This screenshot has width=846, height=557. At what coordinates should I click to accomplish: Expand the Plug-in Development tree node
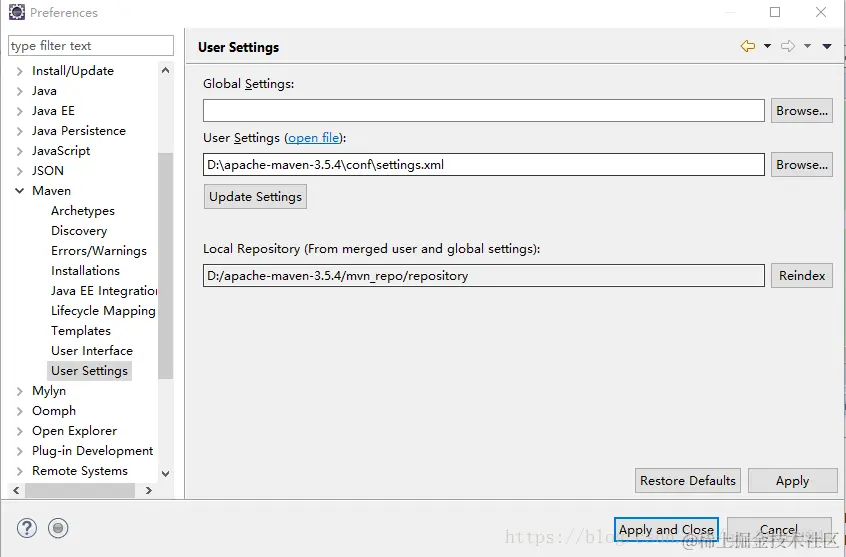[x=19, y=451]
